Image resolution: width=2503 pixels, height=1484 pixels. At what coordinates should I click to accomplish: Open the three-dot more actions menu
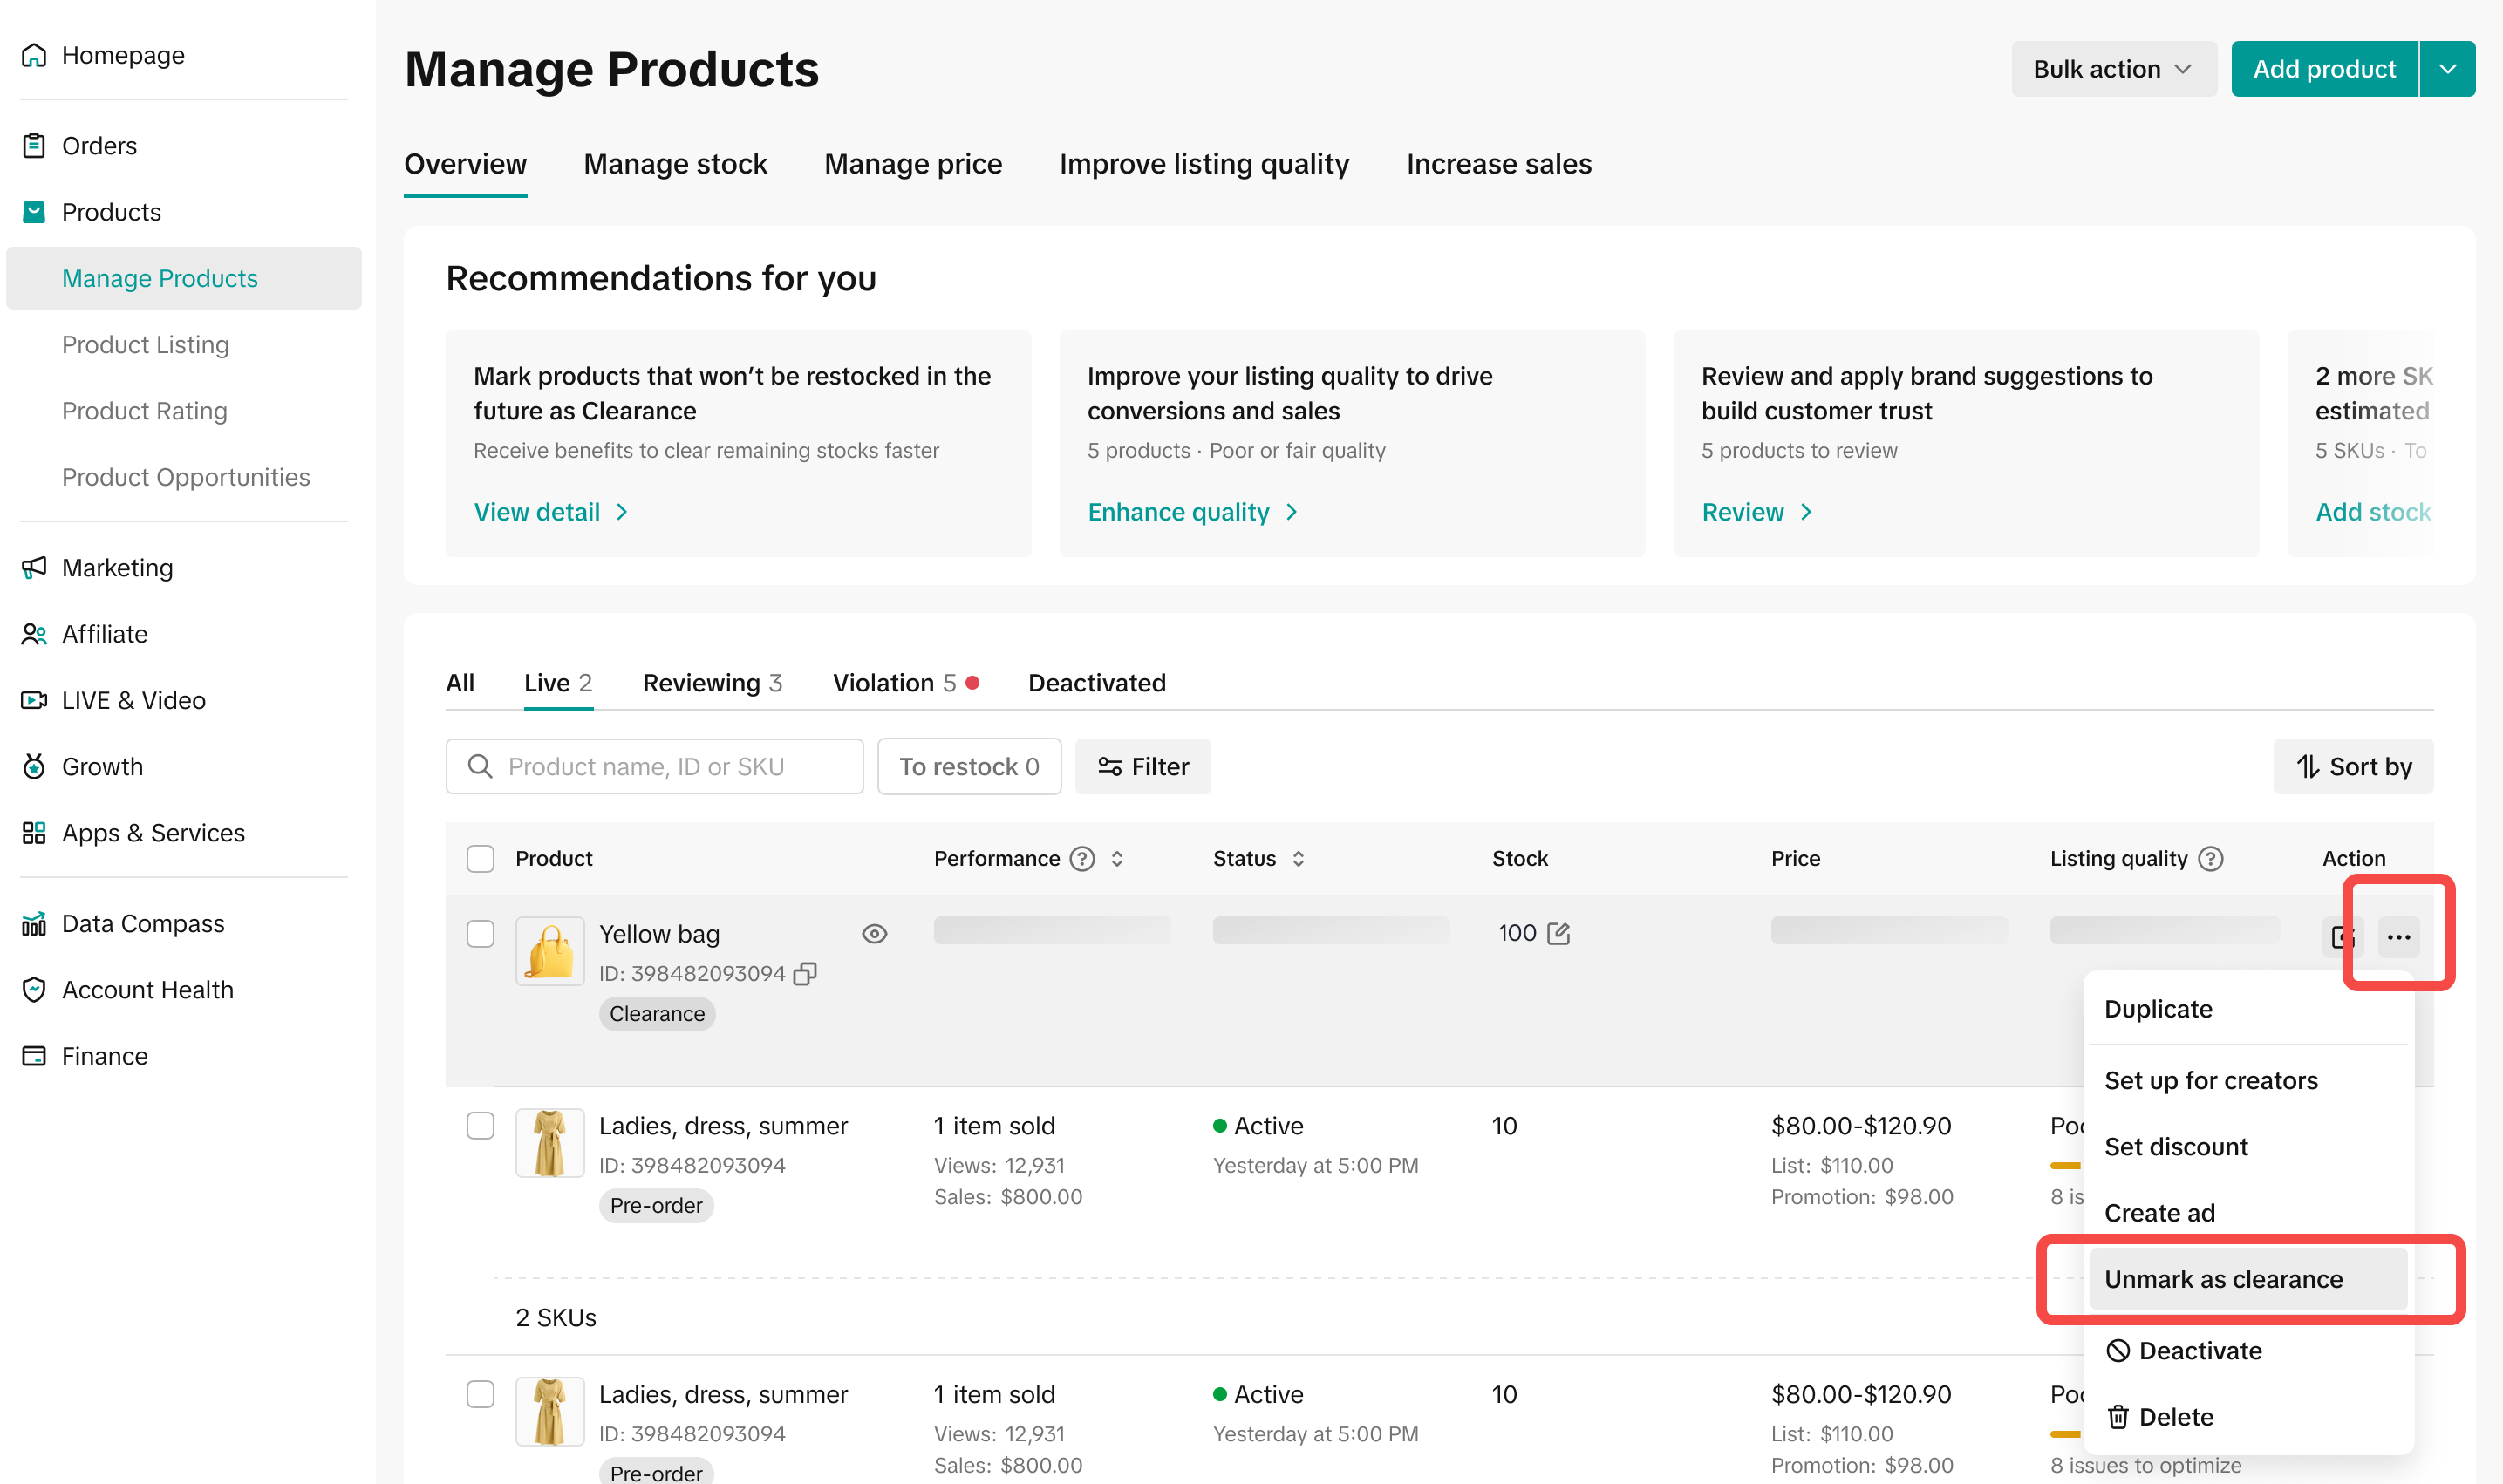(x=2398, y=937)
